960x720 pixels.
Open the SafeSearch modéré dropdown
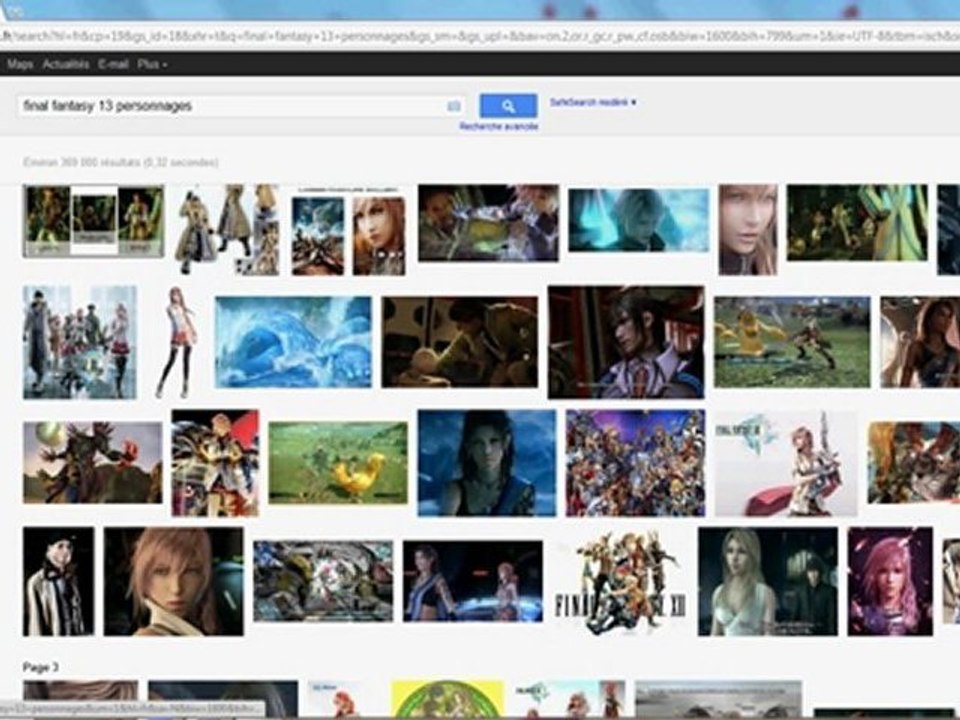pyautogui.click(x=593, y=102)
